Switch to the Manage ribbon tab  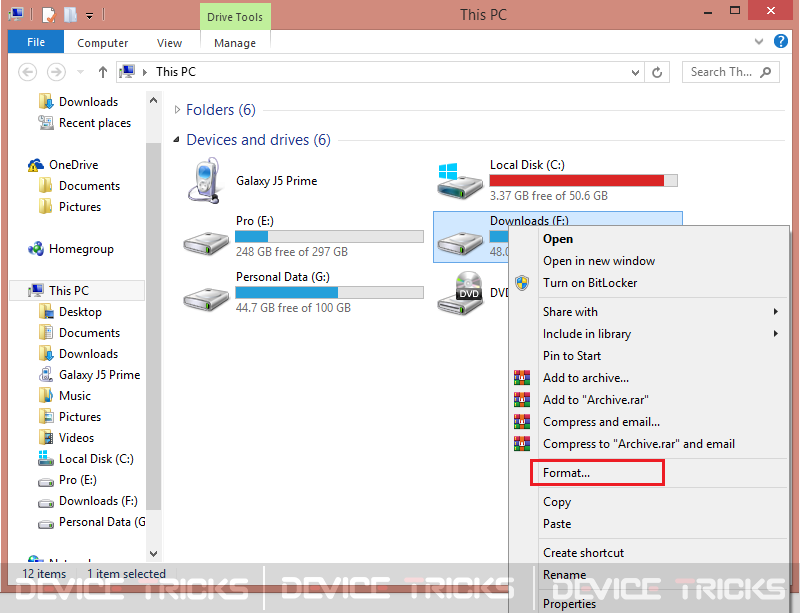click(x=235, y=43)
